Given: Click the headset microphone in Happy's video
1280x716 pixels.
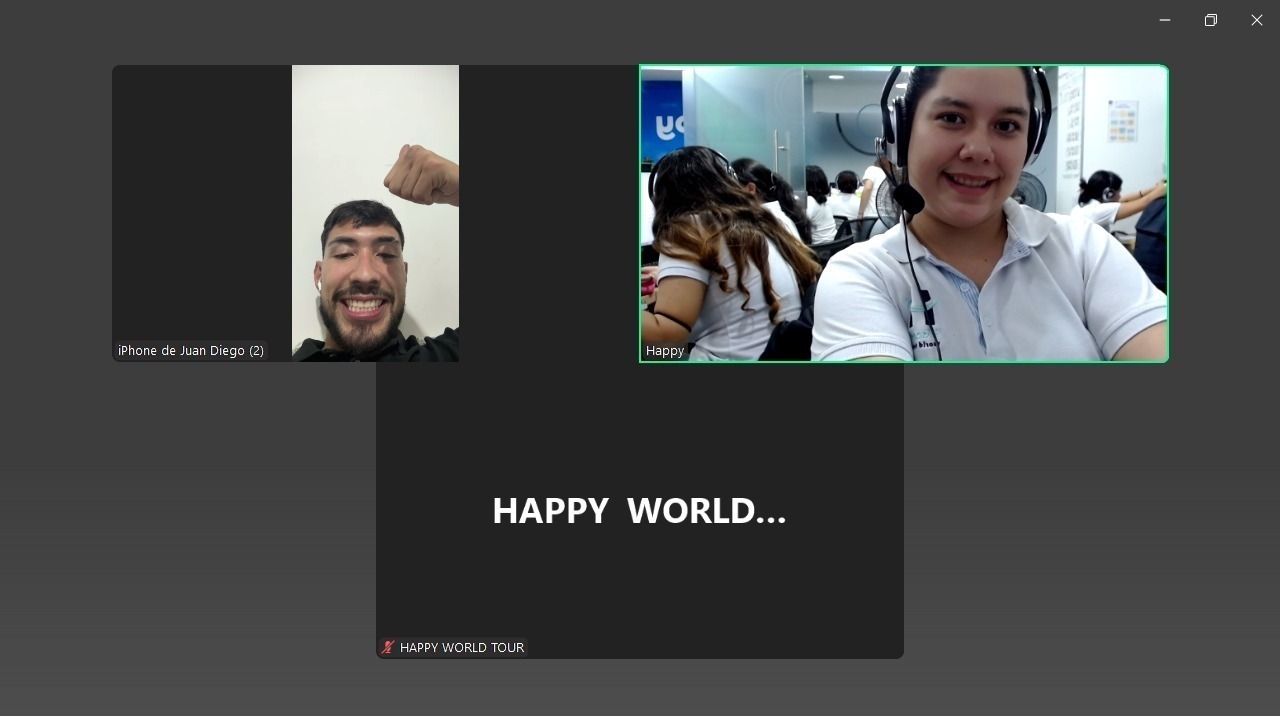Looking at the screenshot, I should pos(908,199).
